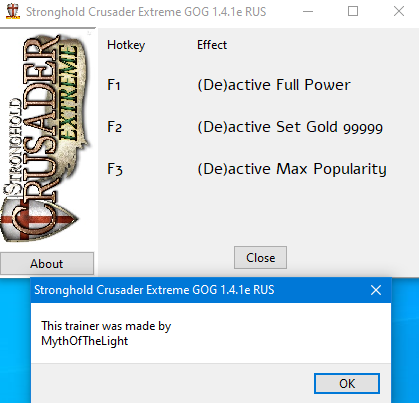Image resolution: width=419 pixels, height=403 pixels.
Task: Click the F3 hotkey label
Action: [115, 169]
